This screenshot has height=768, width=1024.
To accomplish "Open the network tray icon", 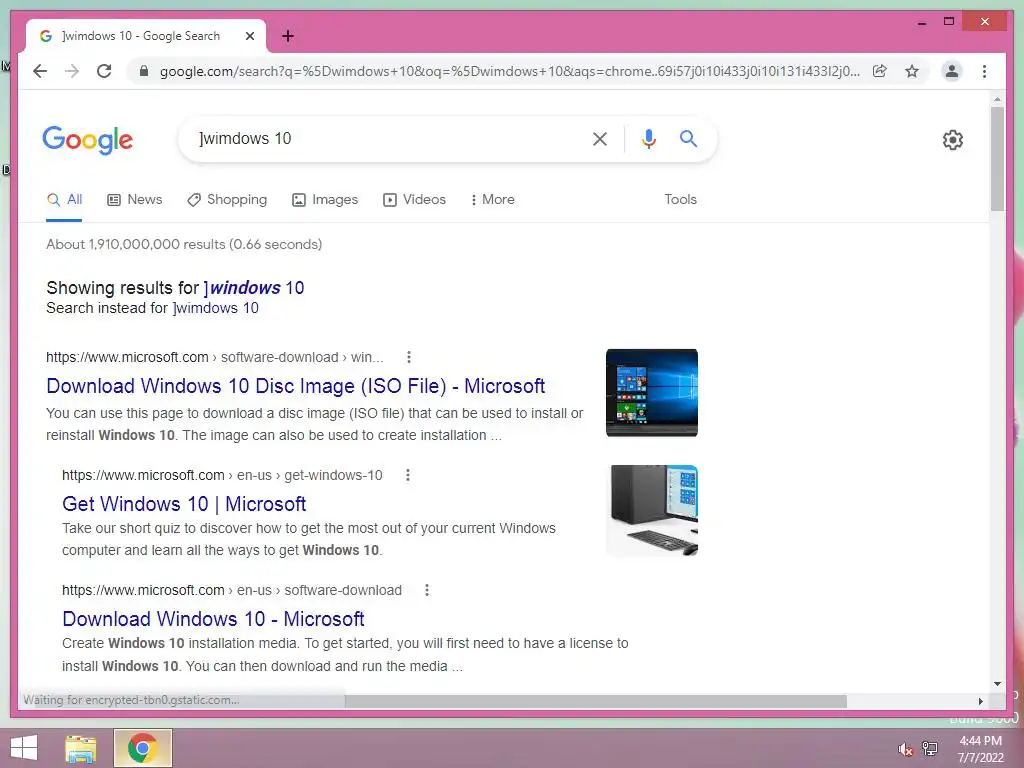I will pos(930,749).
